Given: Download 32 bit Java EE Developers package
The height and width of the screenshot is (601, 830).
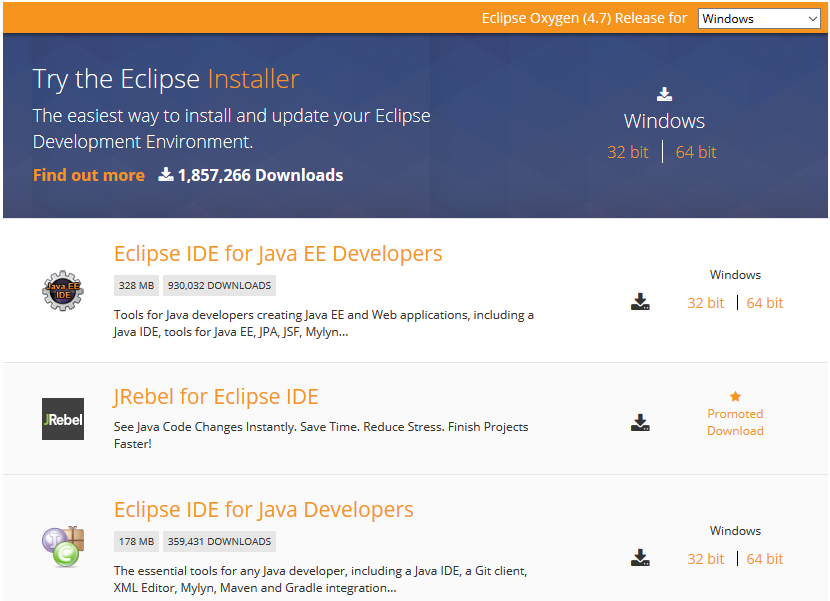Looking at the screenshot, I should click(x=705, y=303).
